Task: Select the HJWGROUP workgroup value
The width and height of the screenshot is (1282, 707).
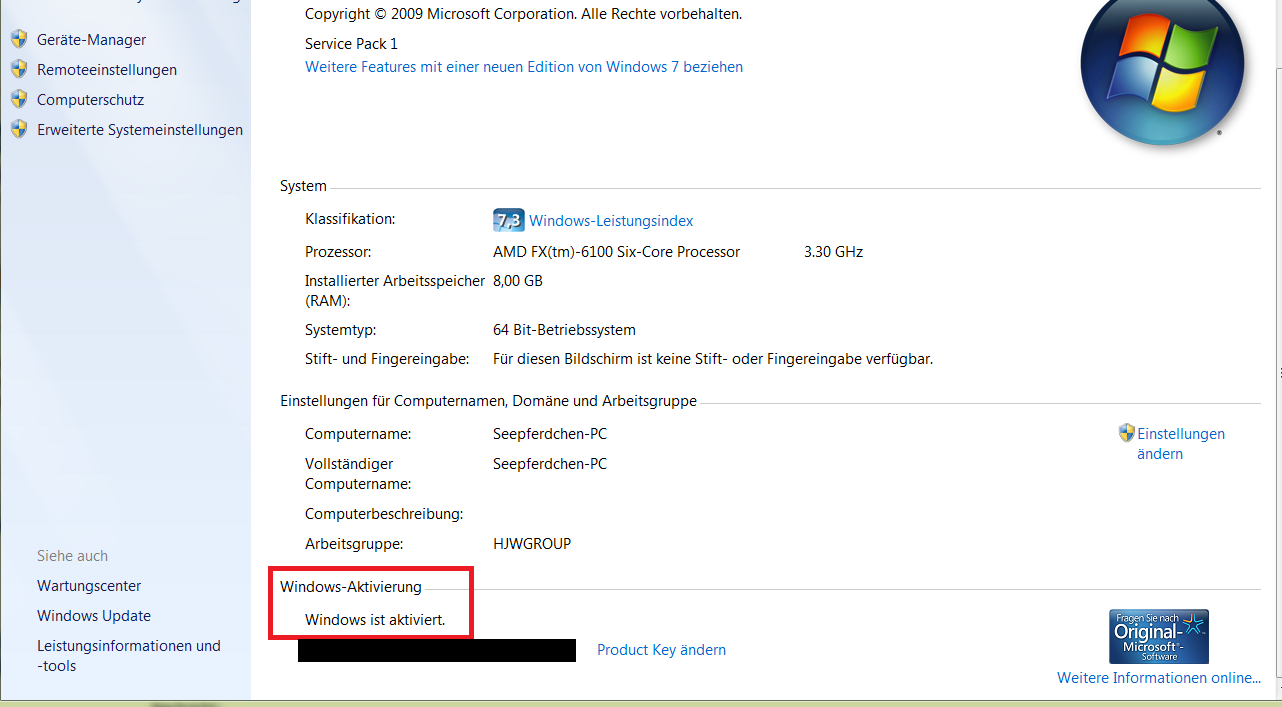Action: tap(532, 544)
